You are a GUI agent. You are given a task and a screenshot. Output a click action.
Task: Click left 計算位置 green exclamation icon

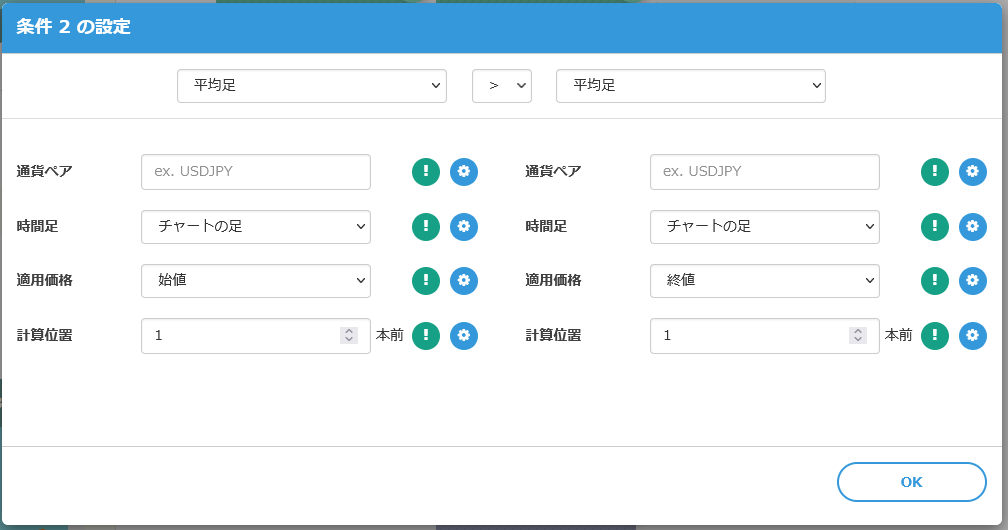coord(426,336)
